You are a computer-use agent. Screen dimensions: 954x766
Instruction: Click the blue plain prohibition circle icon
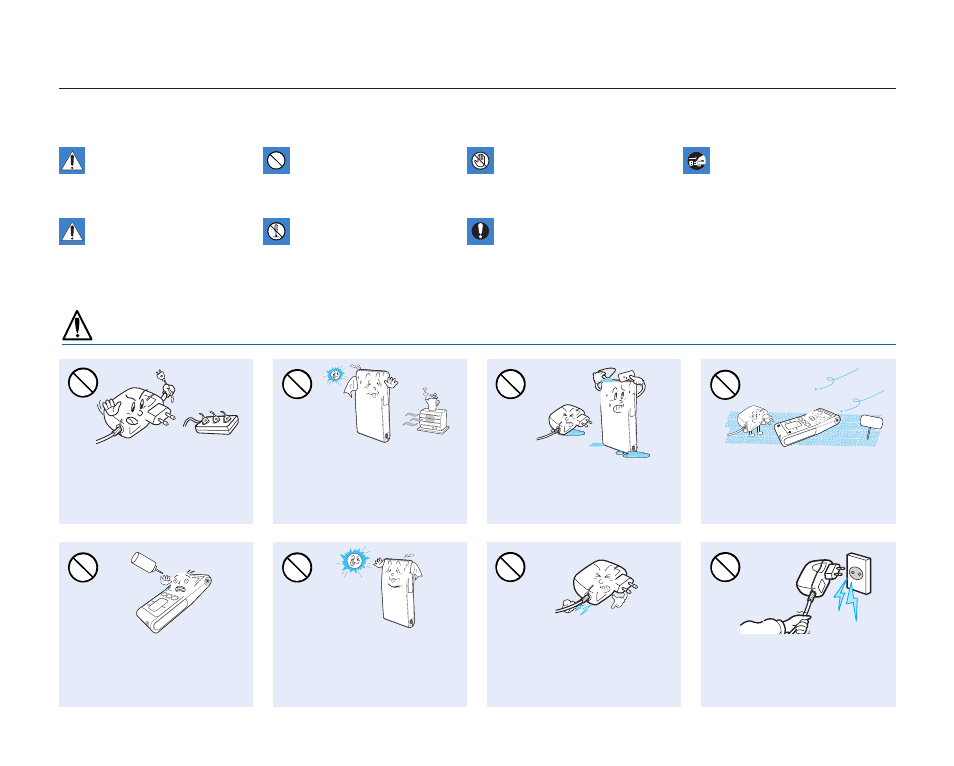point(276,161)
